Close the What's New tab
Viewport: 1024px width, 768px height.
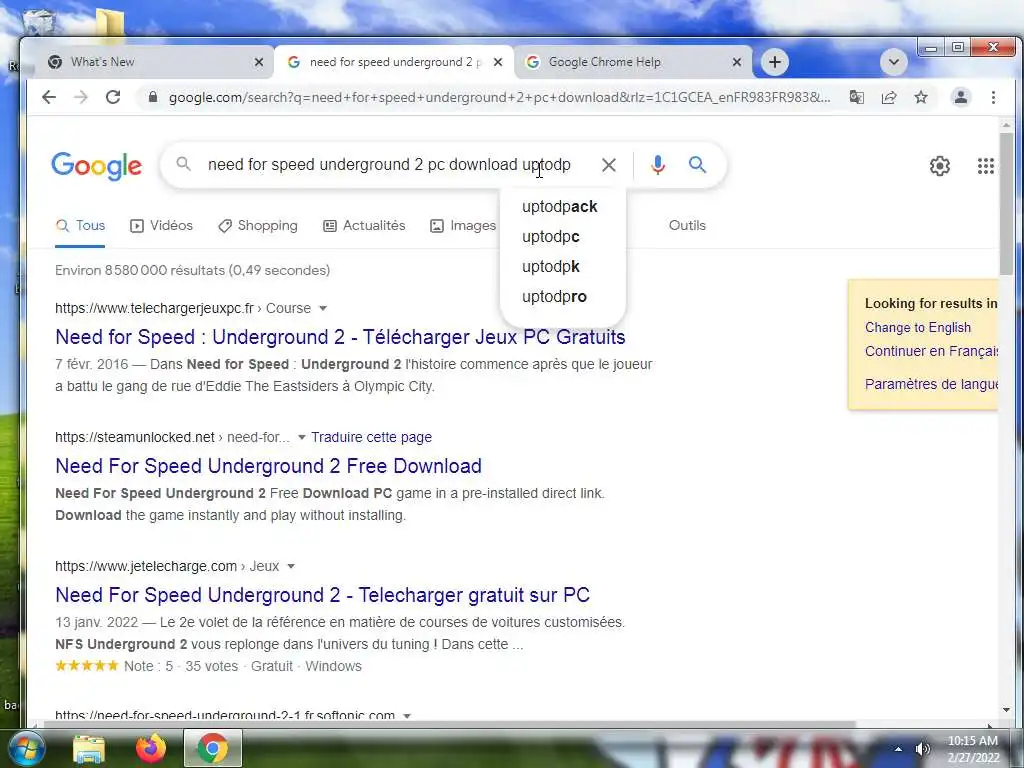point(259,62)
